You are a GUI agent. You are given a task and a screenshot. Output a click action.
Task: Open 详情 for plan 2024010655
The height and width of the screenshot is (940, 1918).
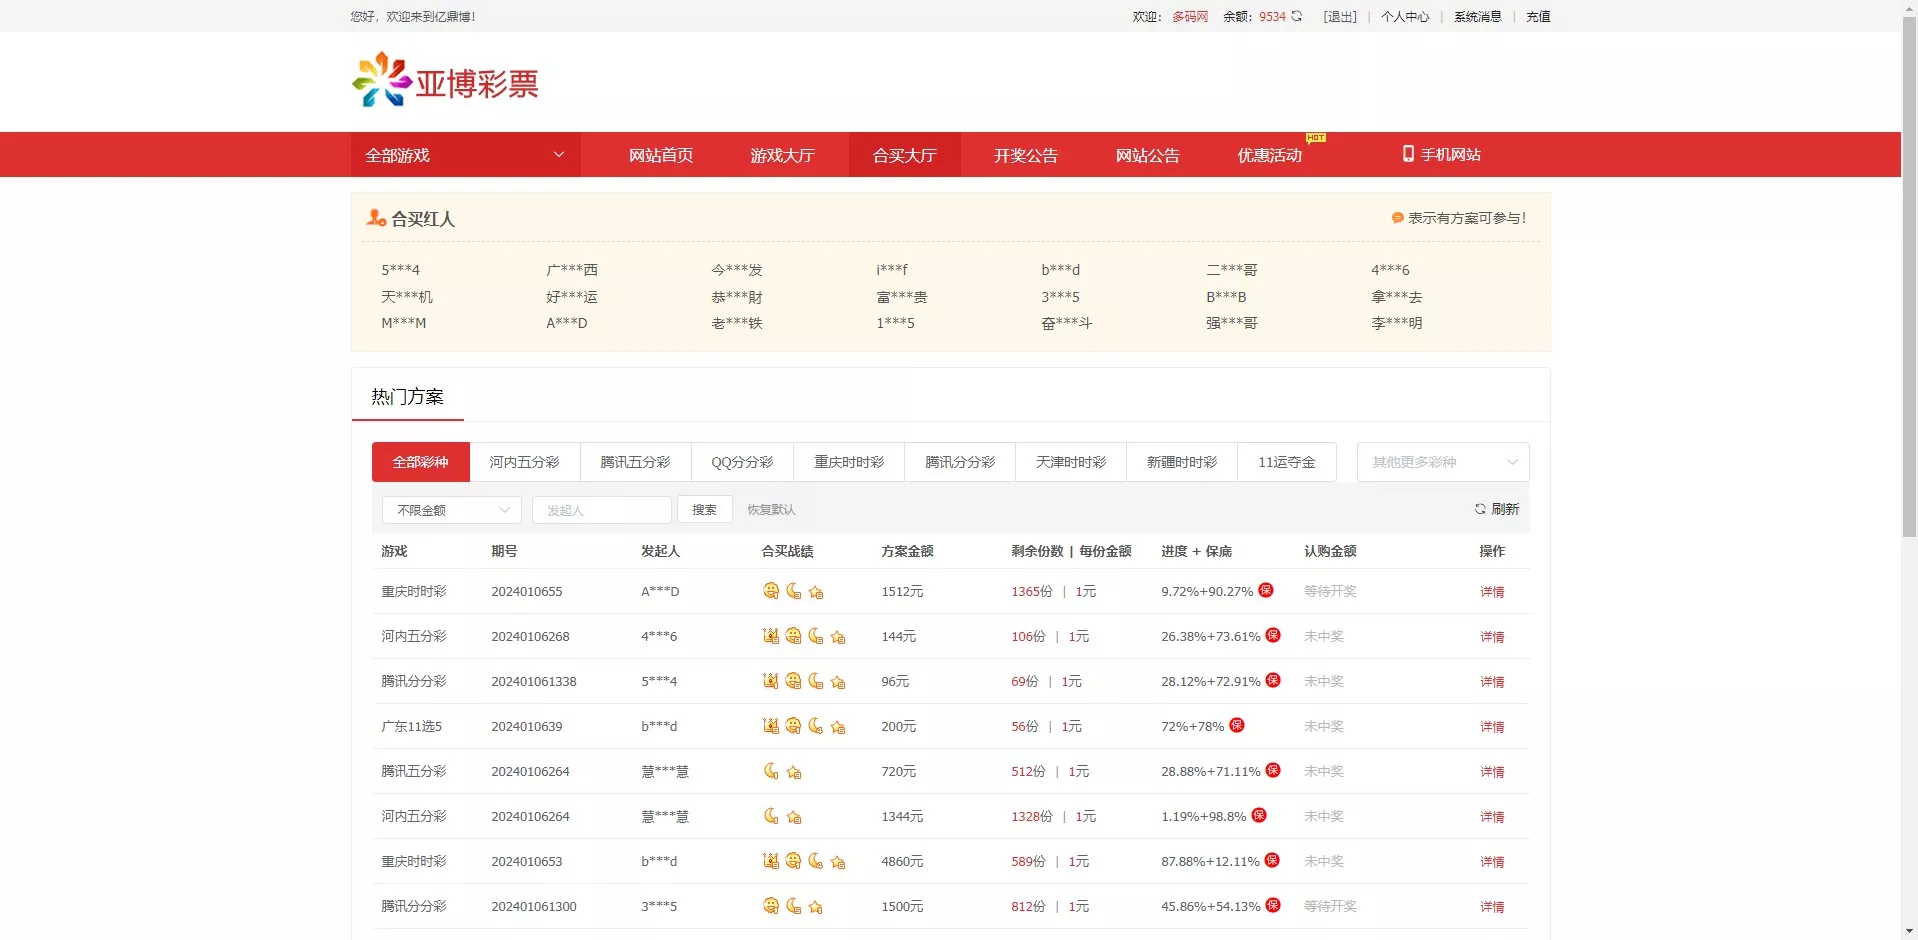1492,591
